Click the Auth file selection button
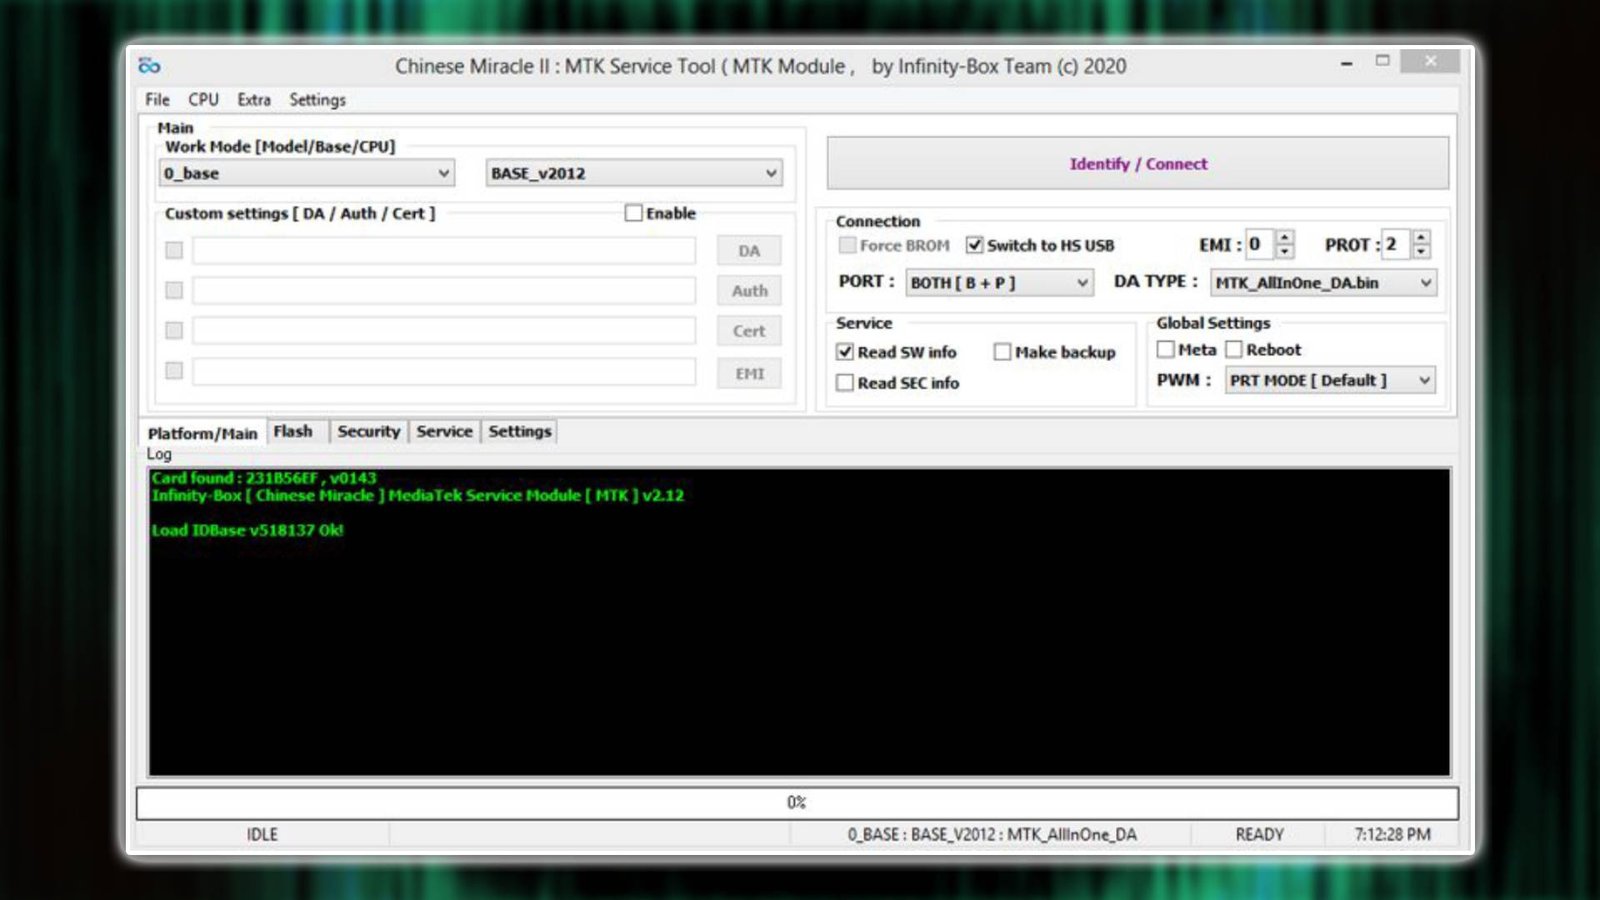The height and width of the screenshot is (900, 1600). point(748,290)
